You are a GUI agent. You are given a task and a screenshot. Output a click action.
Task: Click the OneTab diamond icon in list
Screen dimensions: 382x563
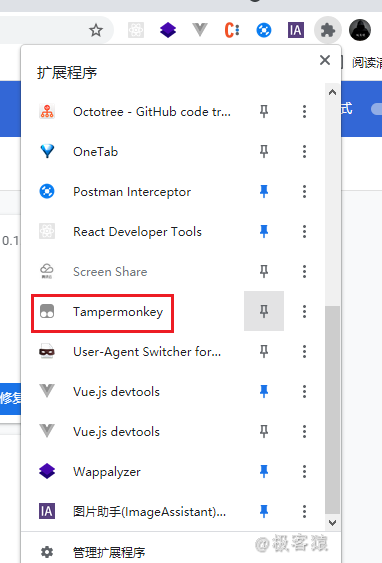coord(47,152)
